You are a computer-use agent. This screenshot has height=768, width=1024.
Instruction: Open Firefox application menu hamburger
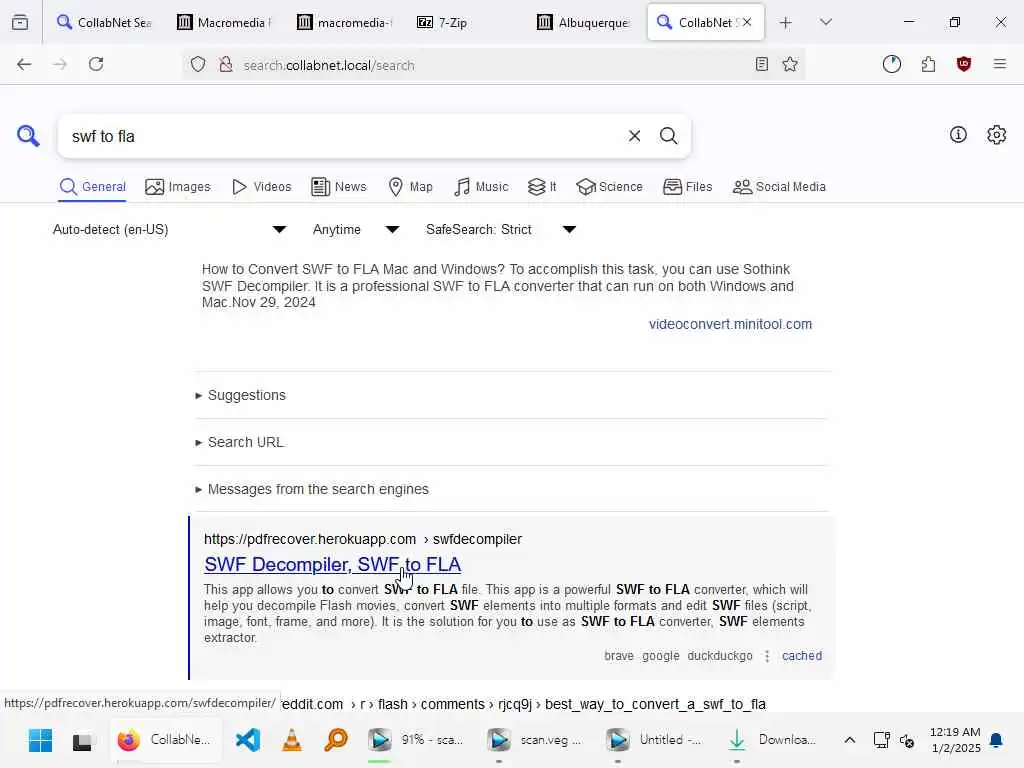click(x=999, y=64)
